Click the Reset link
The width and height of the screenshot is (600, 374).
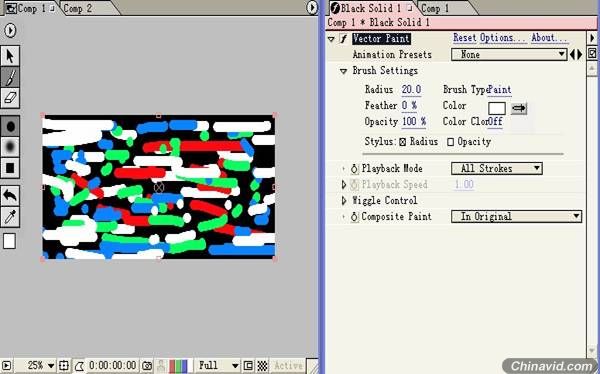tap(465, 38)
